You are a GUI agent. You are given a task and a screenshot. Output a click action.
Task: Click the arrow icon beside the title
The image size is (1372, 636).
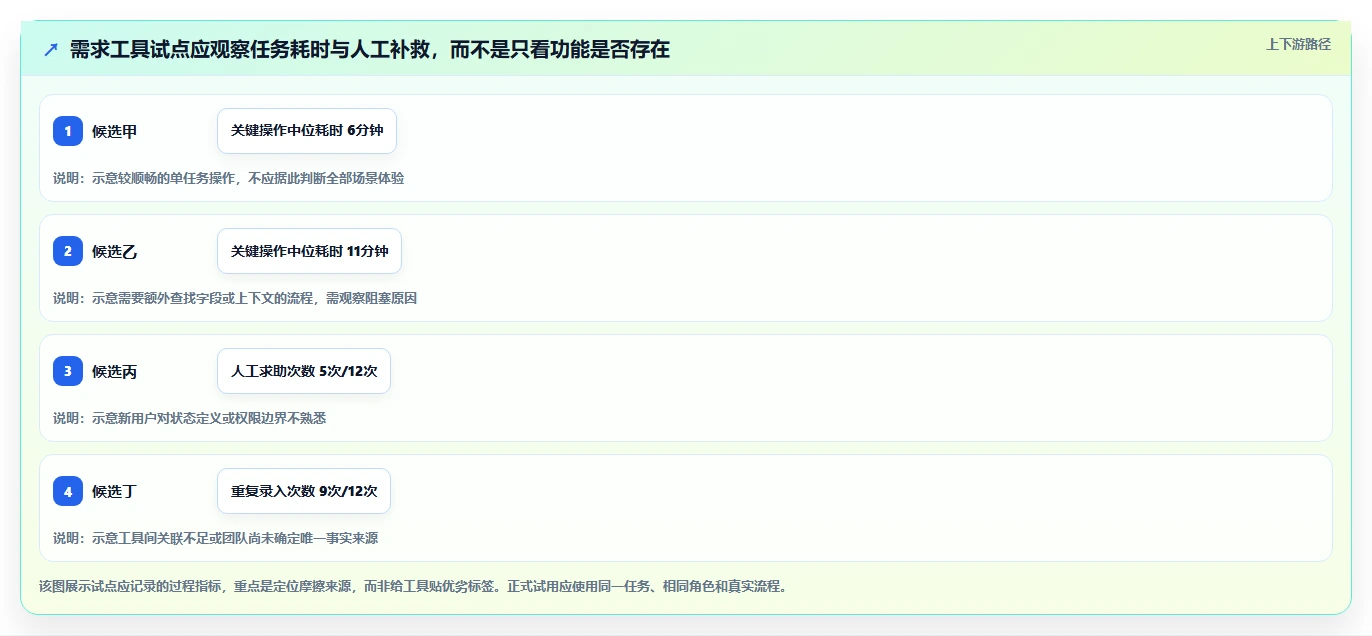[51, 50]
